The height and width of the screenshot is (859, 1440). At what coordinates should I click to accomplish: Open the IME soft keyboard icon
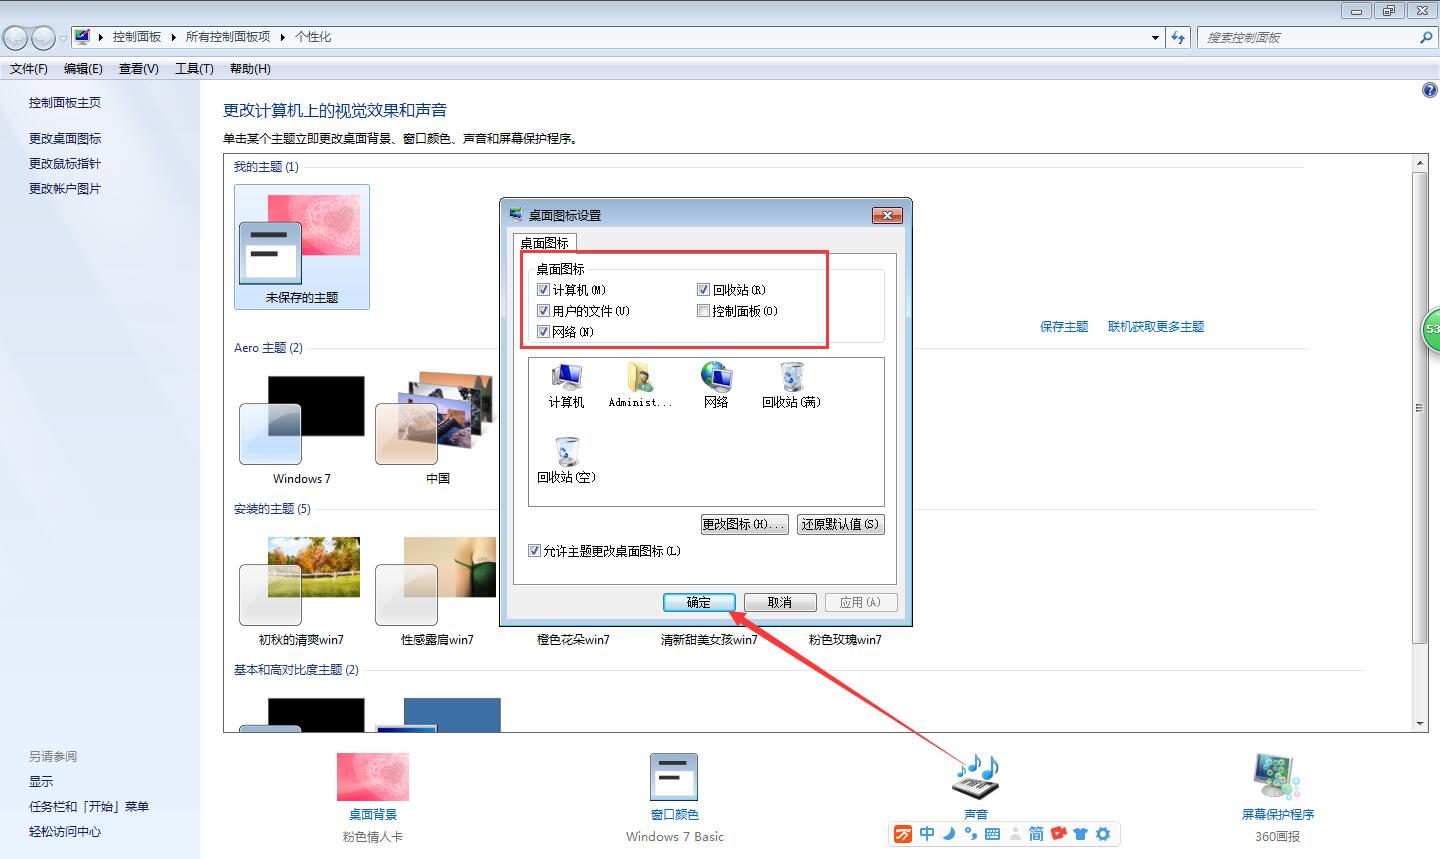click(992, 834)
